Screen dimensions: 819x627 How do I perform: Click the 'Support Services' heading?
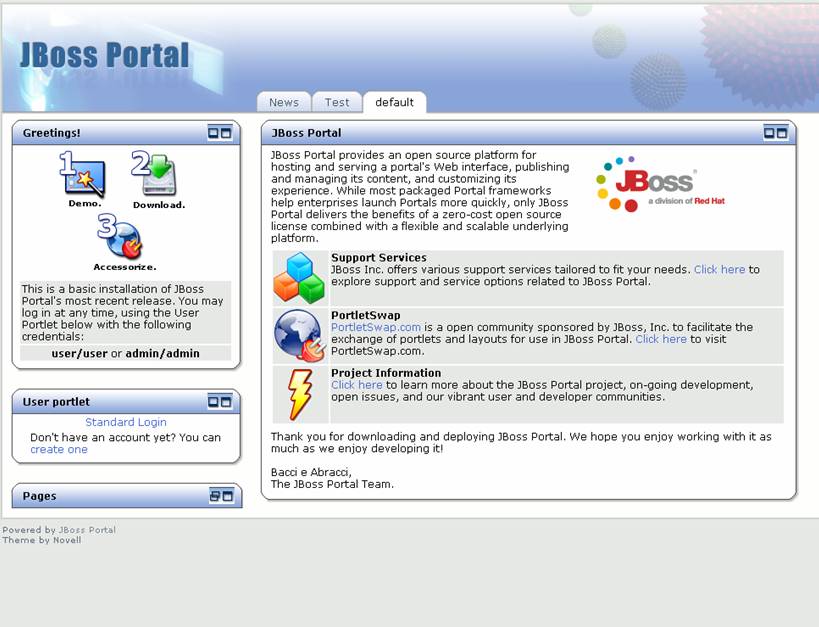tap(379, 258)
